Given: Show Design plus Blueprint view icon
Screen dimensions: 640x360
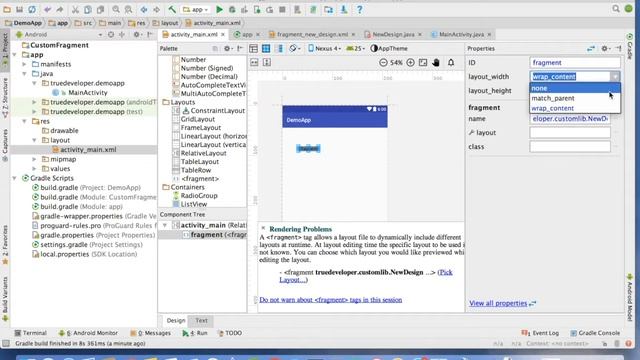Looking at the screenshot, I should point(280,48).
